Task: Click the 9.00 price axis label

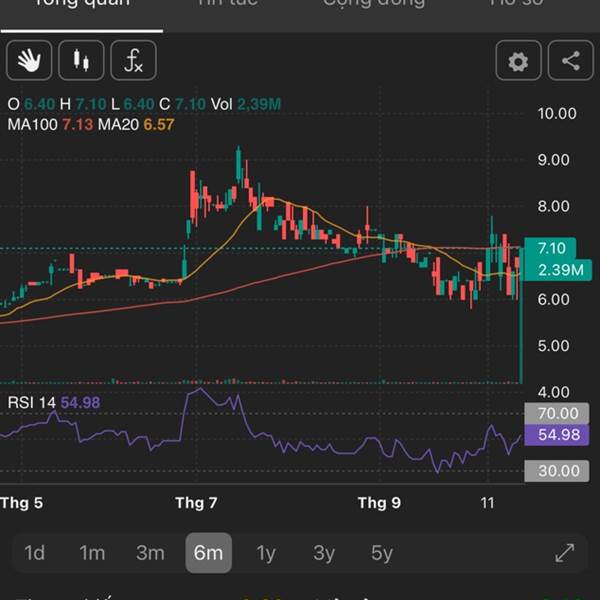Action: (554, 160)
